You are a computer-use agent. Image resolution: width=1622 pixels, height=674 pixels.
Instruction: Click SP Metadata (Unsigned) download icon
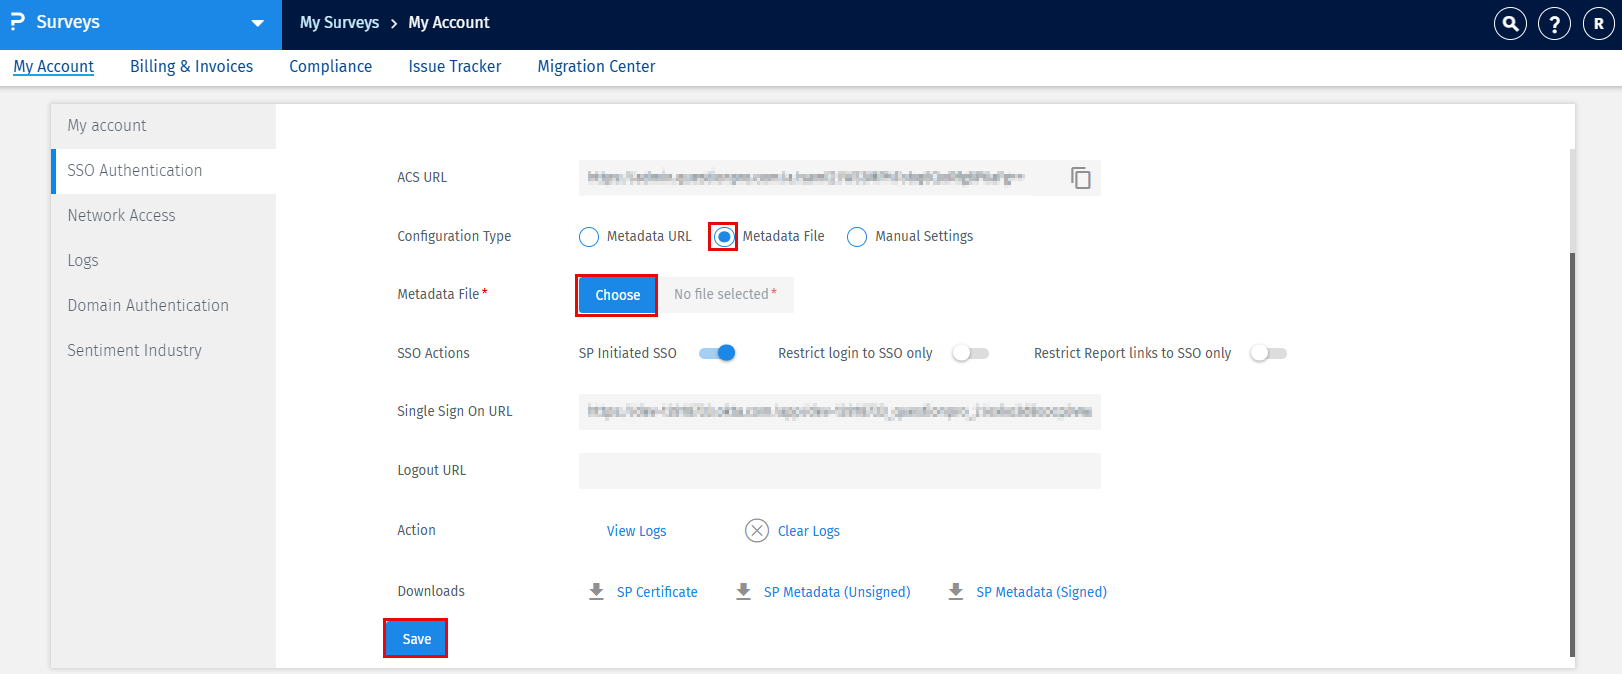point(743,591)
